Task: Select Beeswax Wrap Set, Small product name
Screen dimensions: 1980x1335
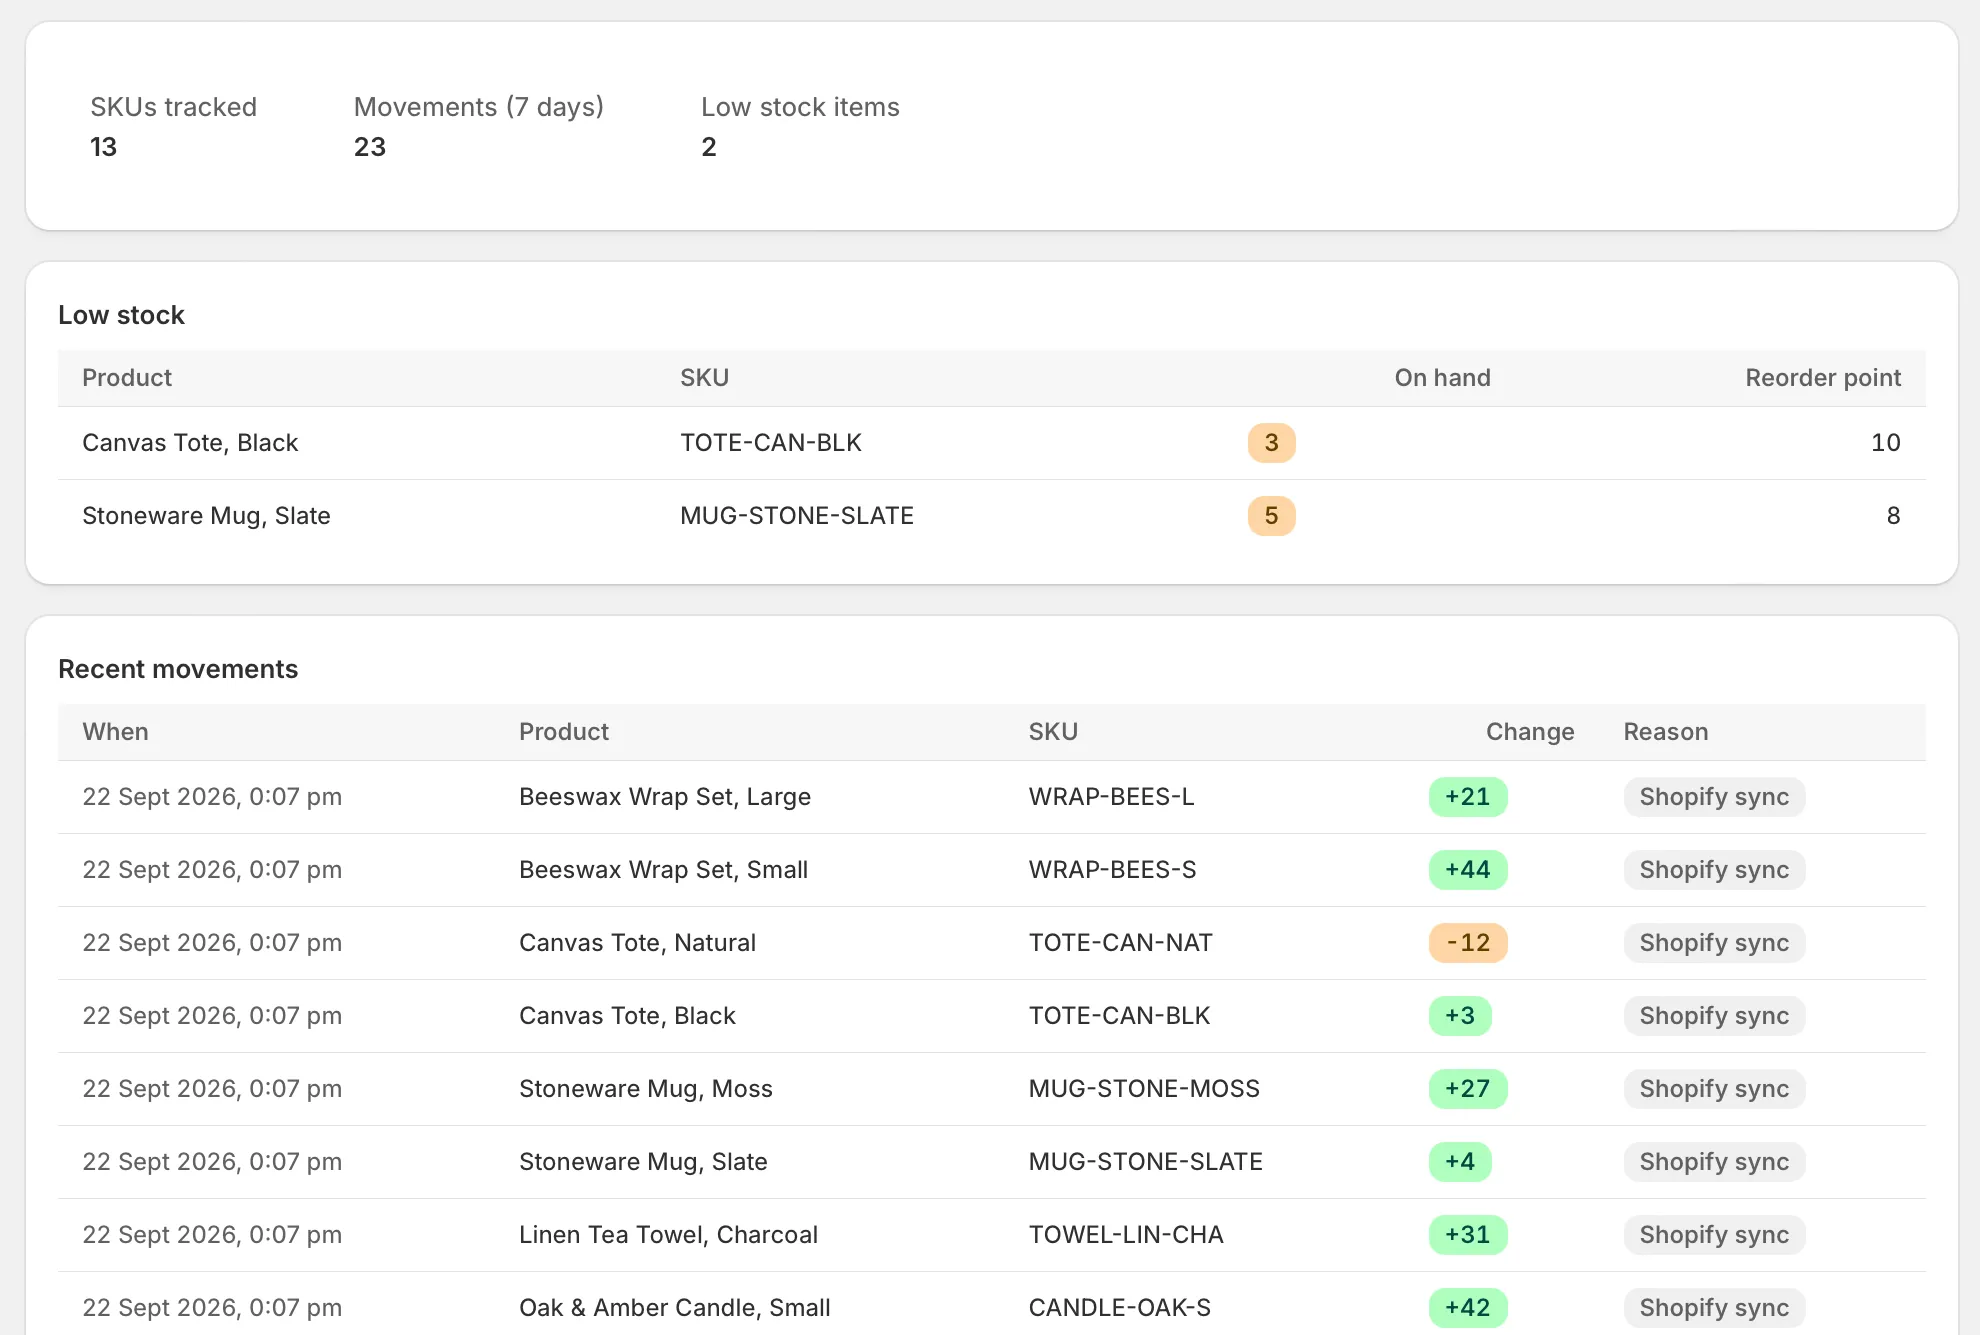Action: point(663,870)
